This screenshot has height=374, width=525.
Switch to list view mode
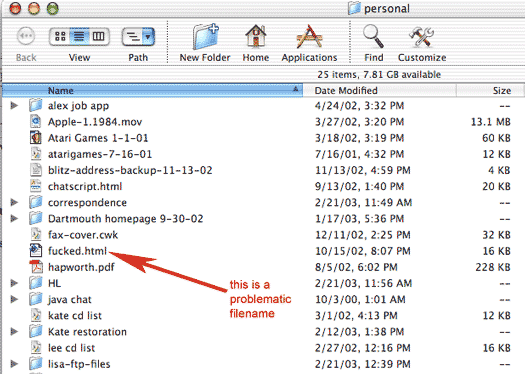pyautogui.click(x=79, y=36)
